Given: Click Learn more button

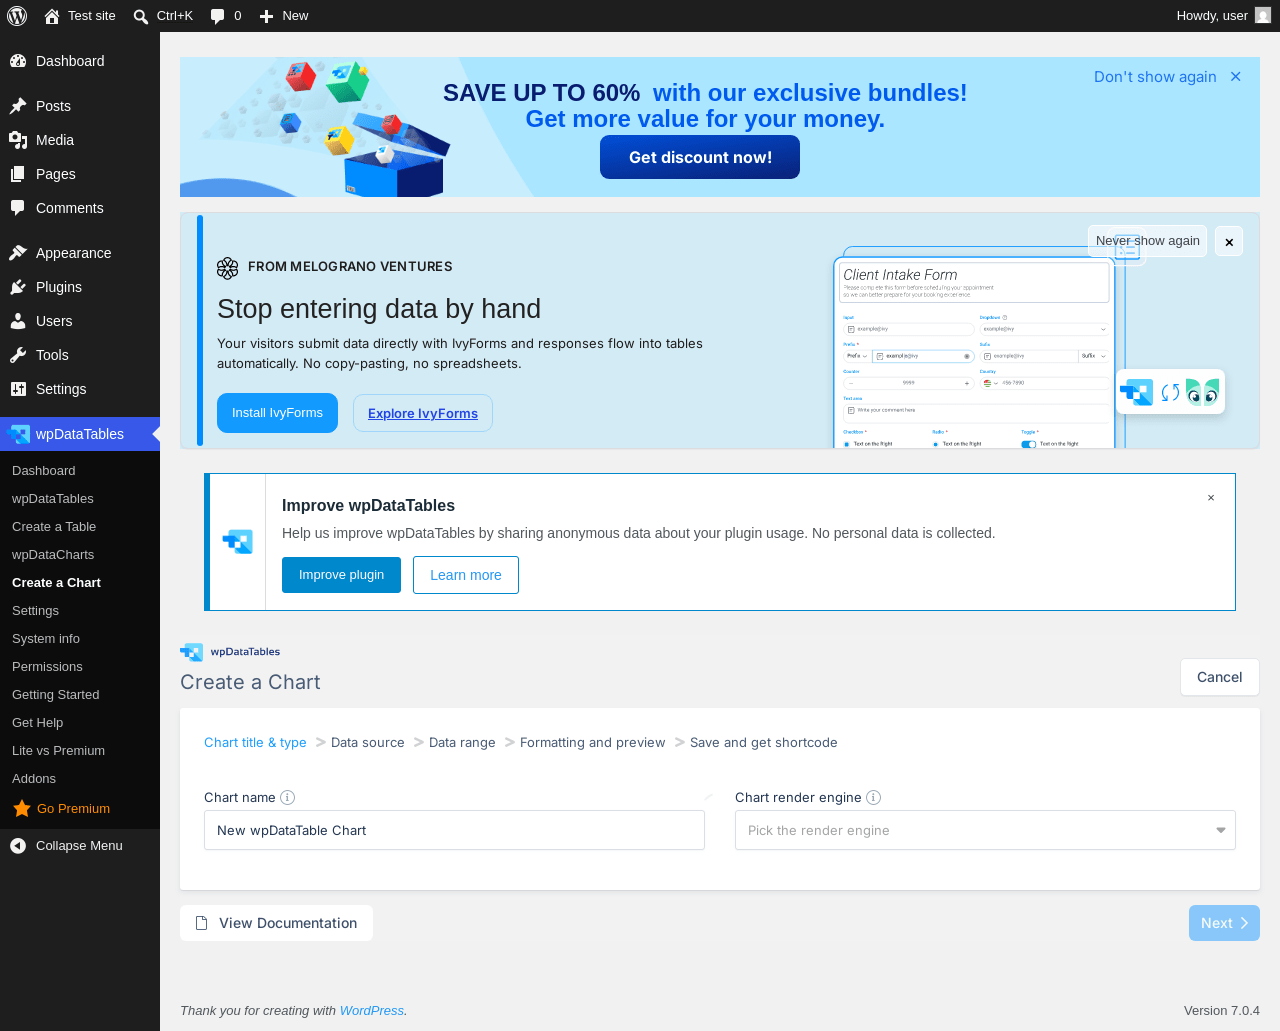Looking at the screenshot, I should click(466, 575).
